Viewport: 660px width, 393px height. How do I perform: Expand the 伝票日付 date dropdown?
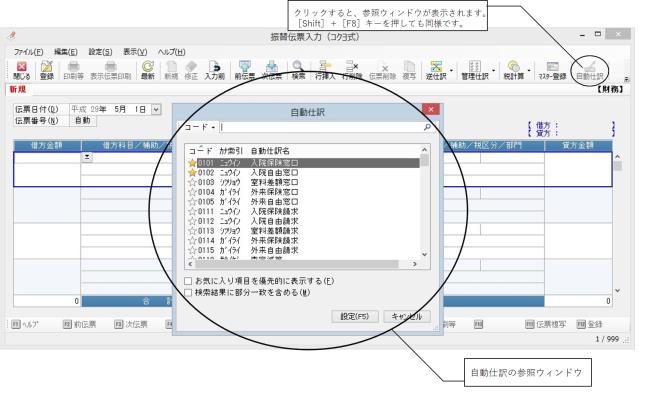click(156, 109)
